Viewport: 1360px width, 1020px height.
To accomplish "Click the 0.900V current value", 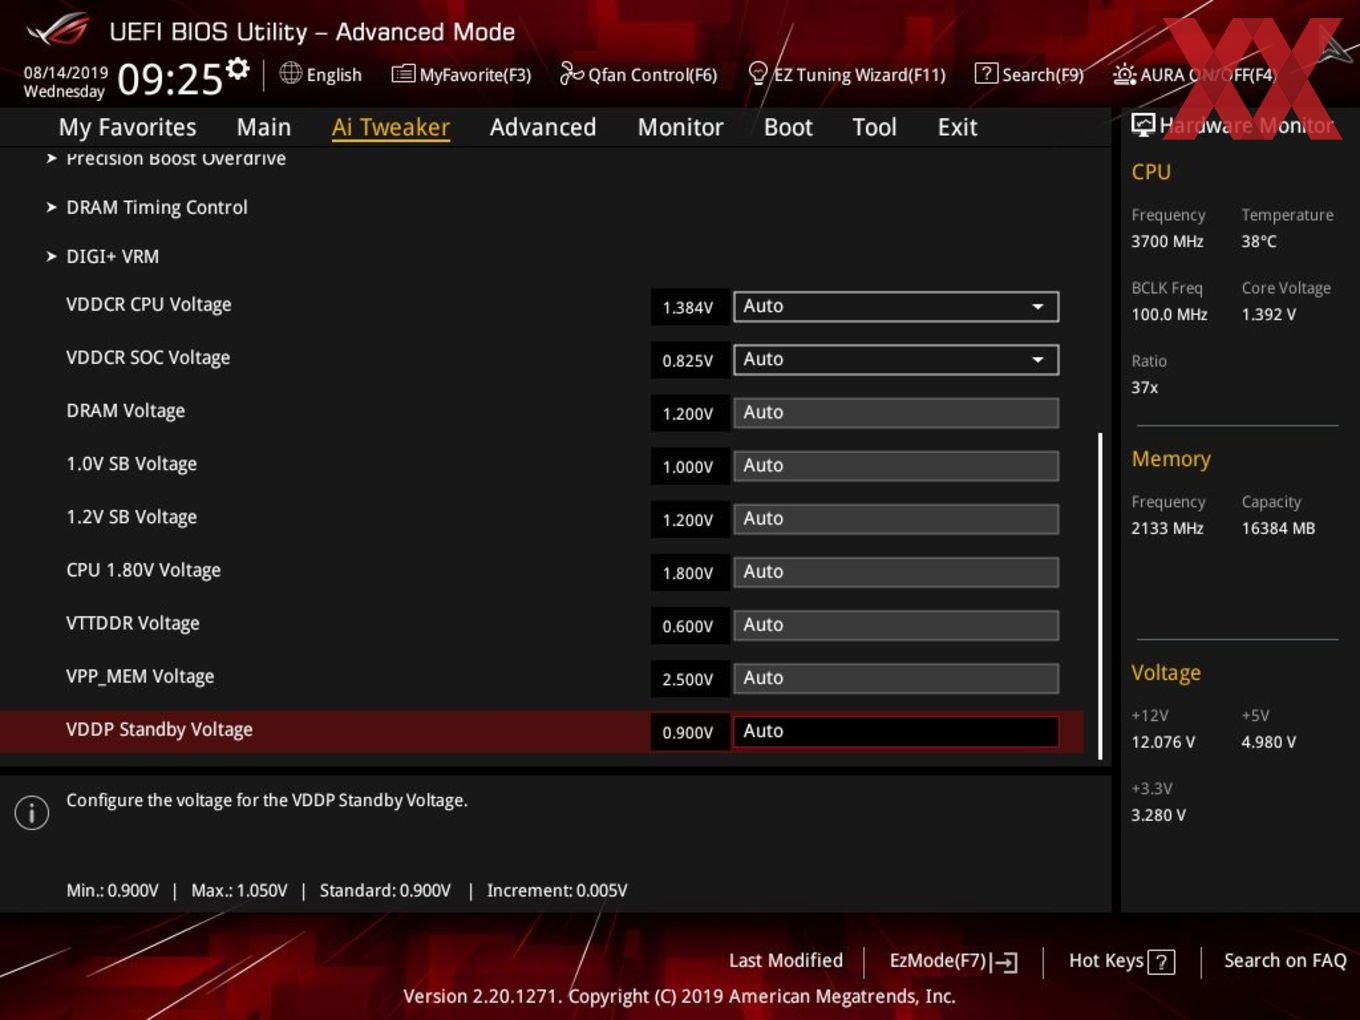I will [688, 732].
